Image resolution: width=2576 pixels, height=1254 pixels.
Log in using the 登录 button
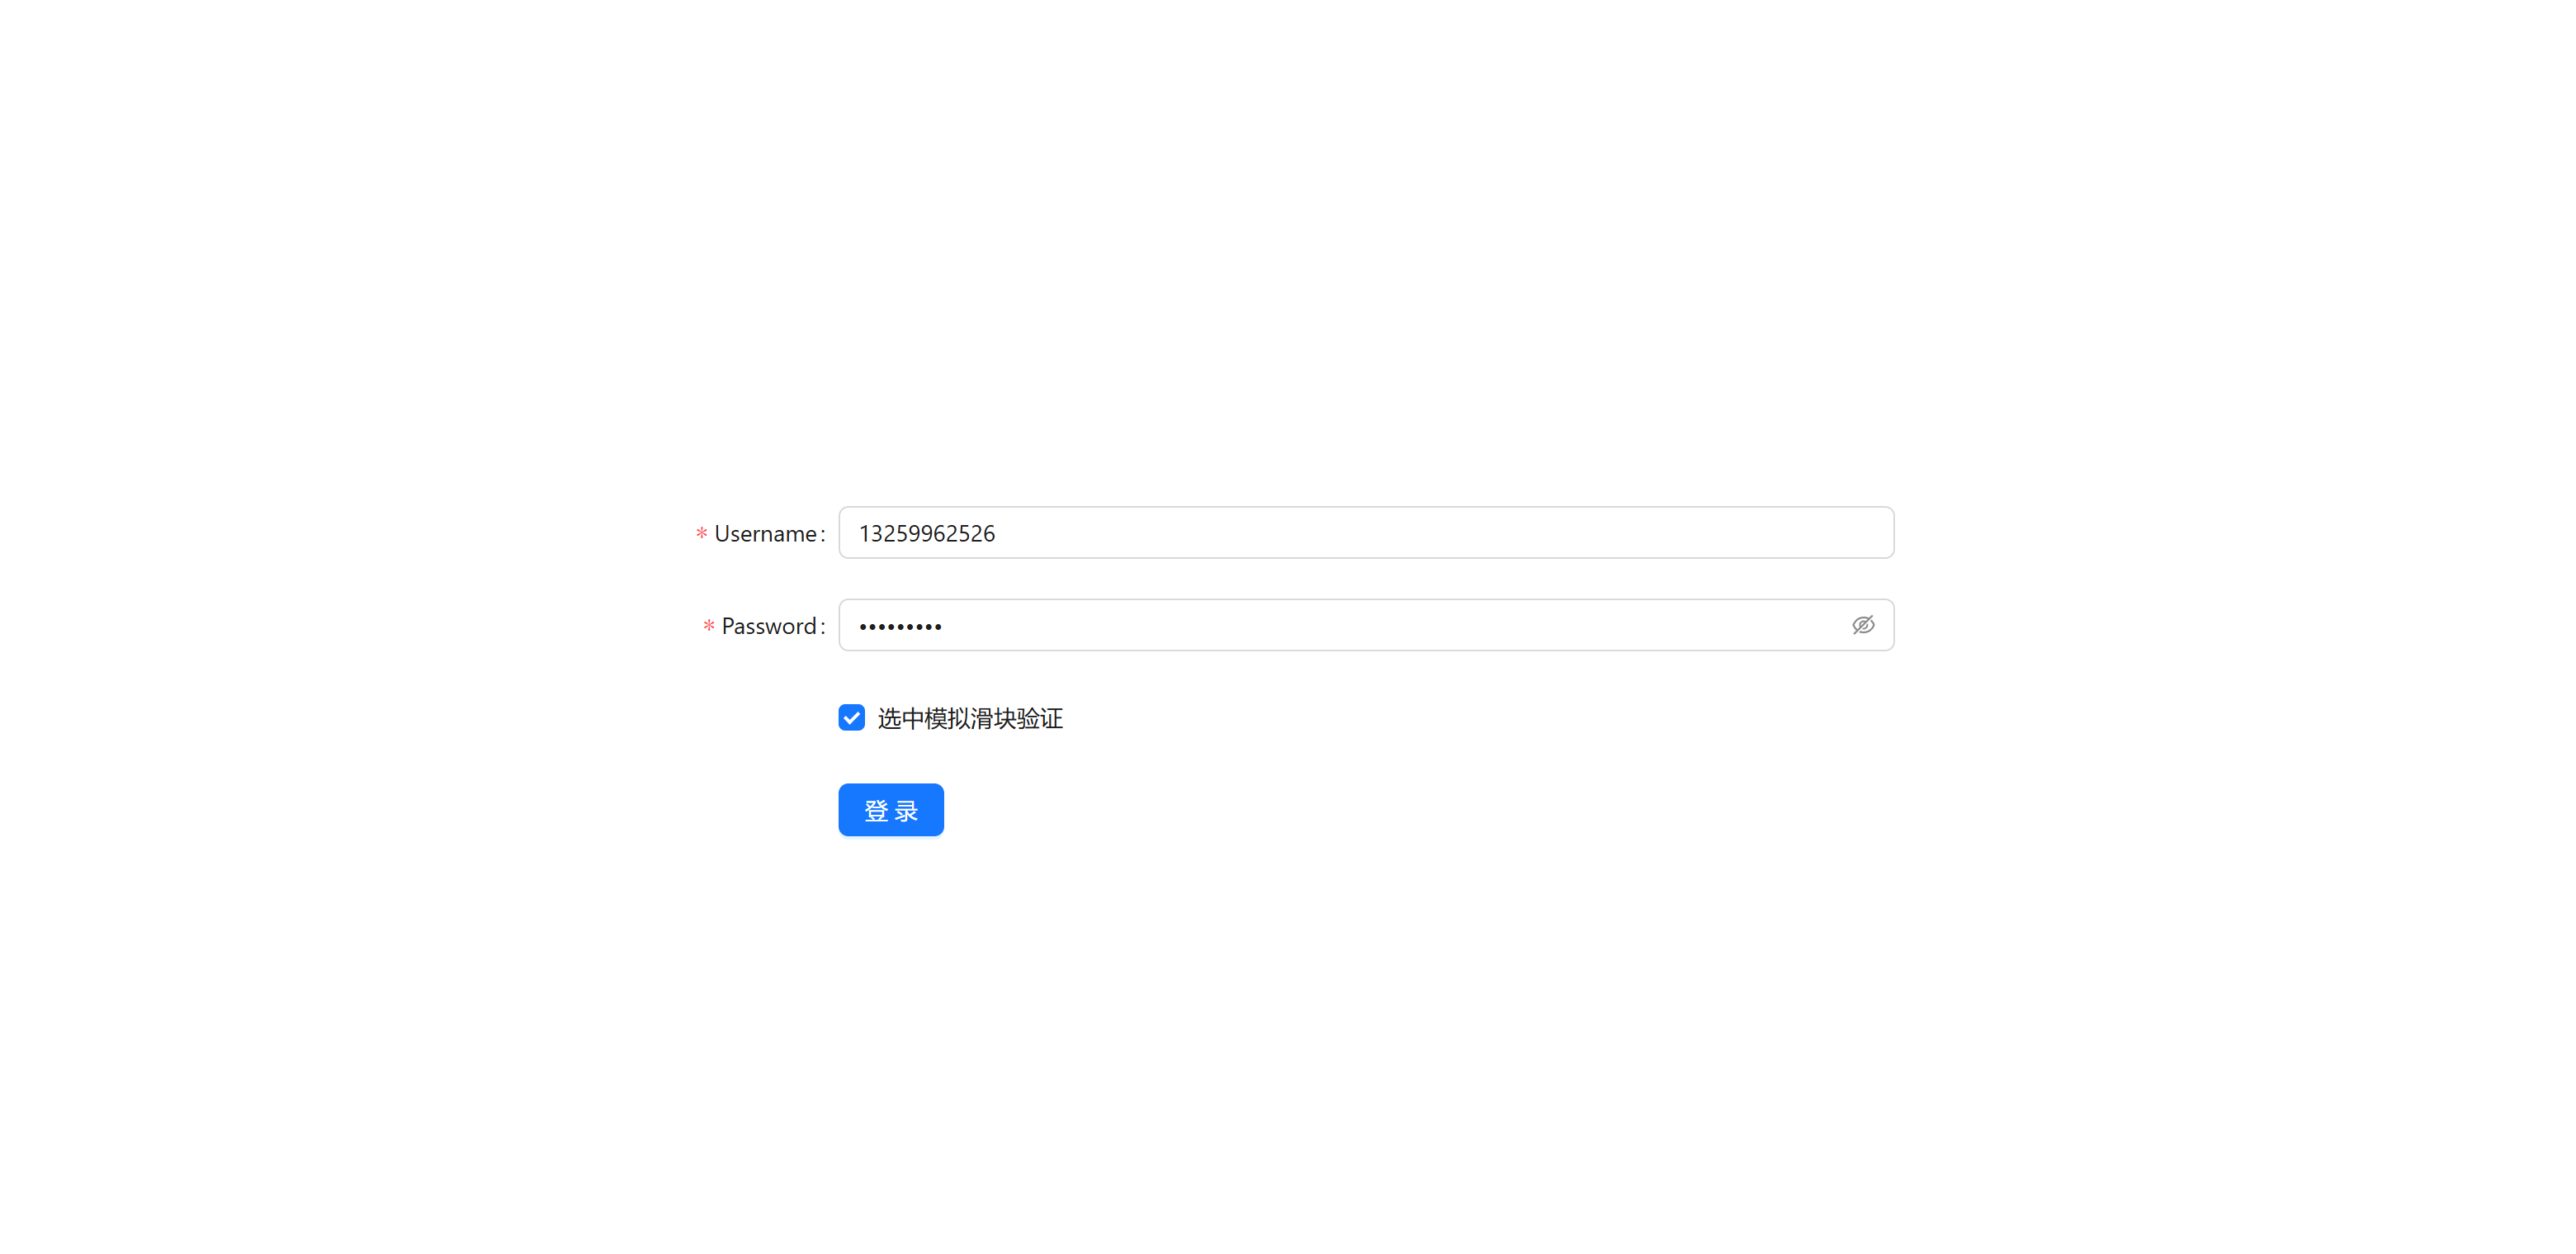[x=890, y=810]
